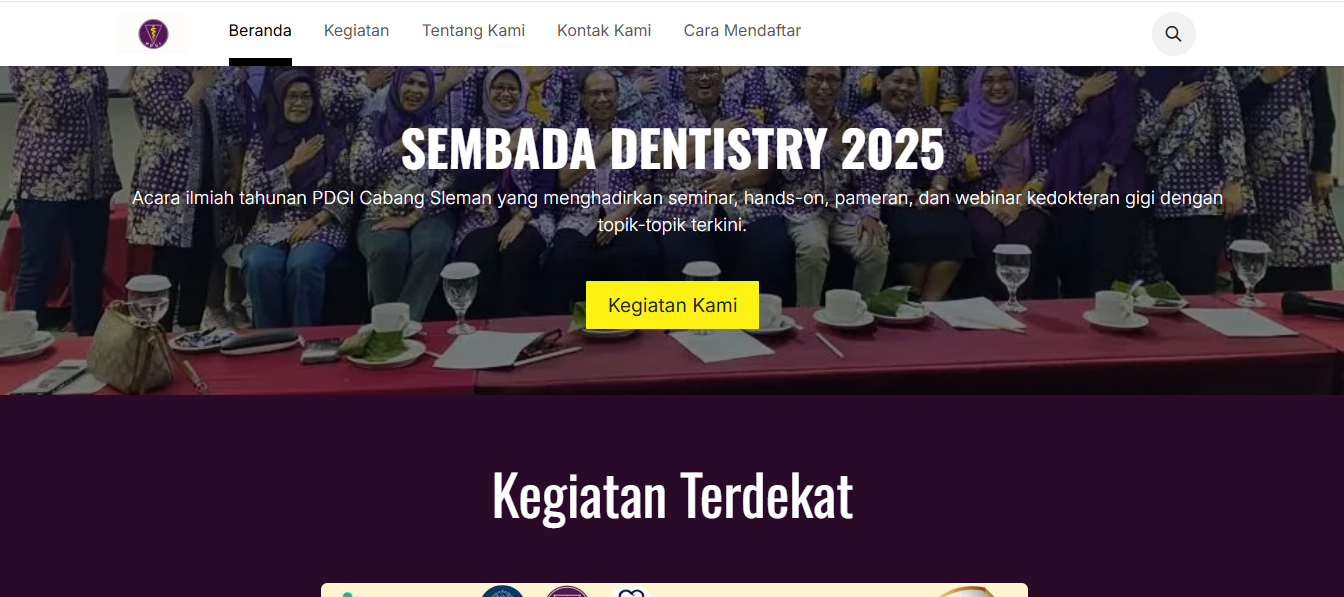
Task: Click the Acara ilmiah tahunan description text
Action: click(677, 211)
